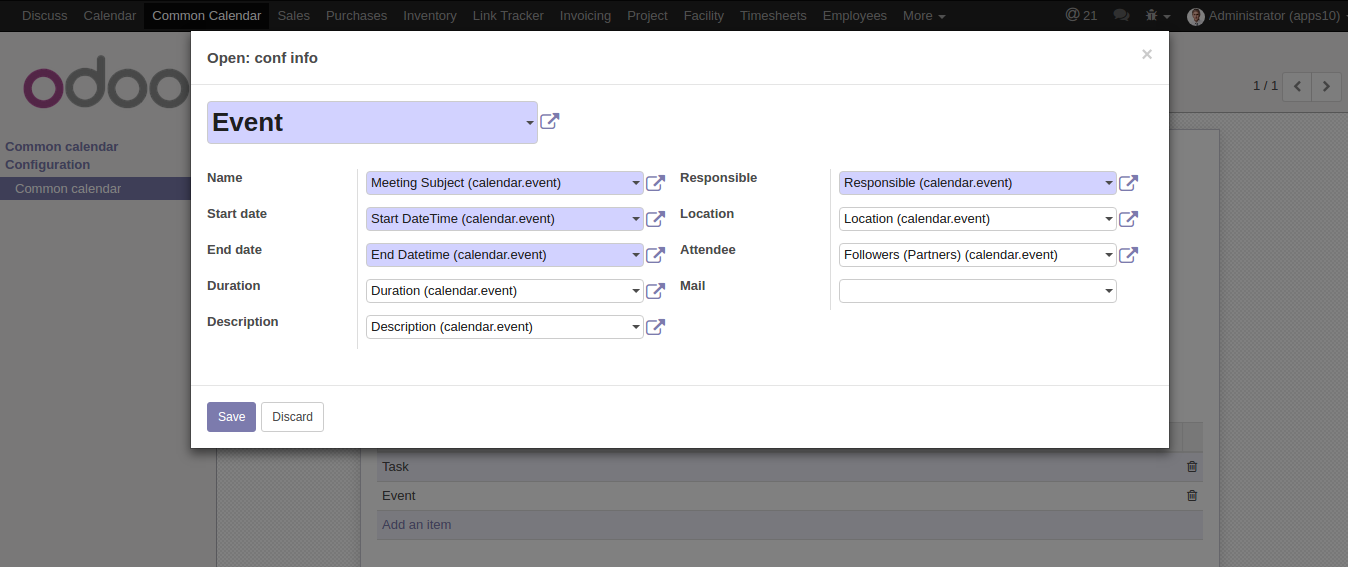Open the Inventory menu

pyautogui.click(x=430, y=15)
